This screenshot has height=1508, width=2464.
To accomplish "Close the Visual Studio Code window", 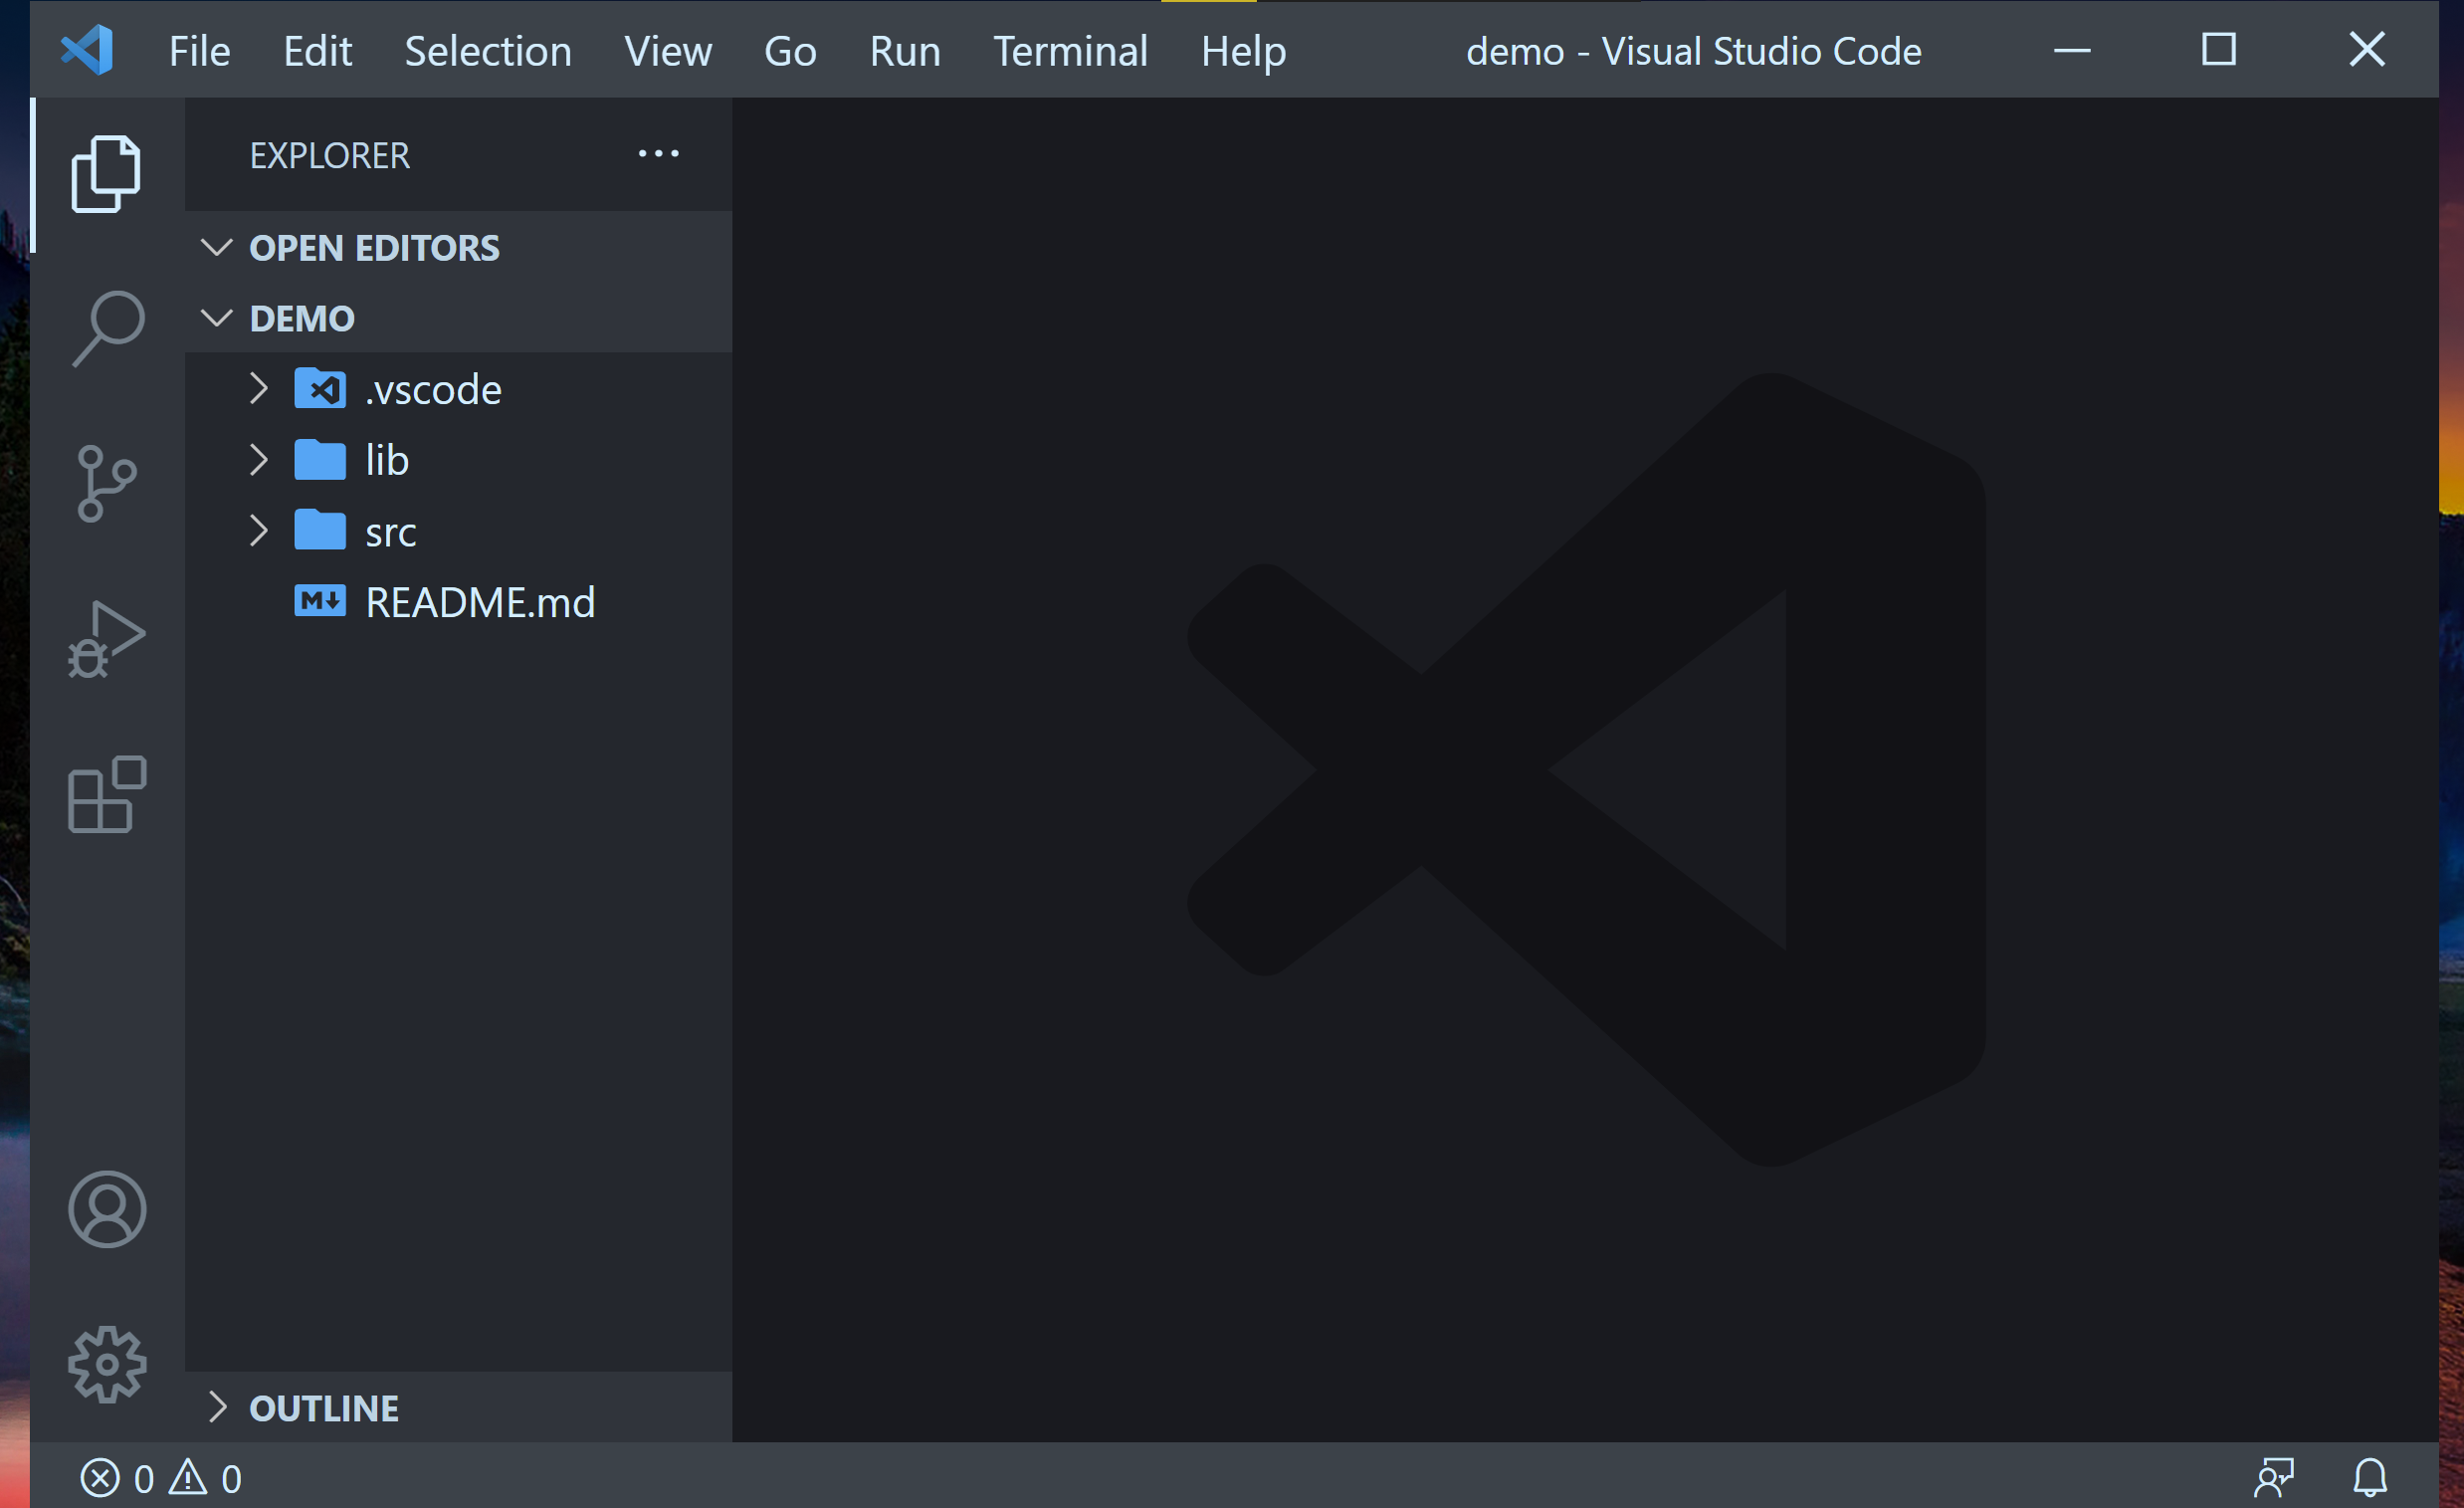I will pos(2367,50).
